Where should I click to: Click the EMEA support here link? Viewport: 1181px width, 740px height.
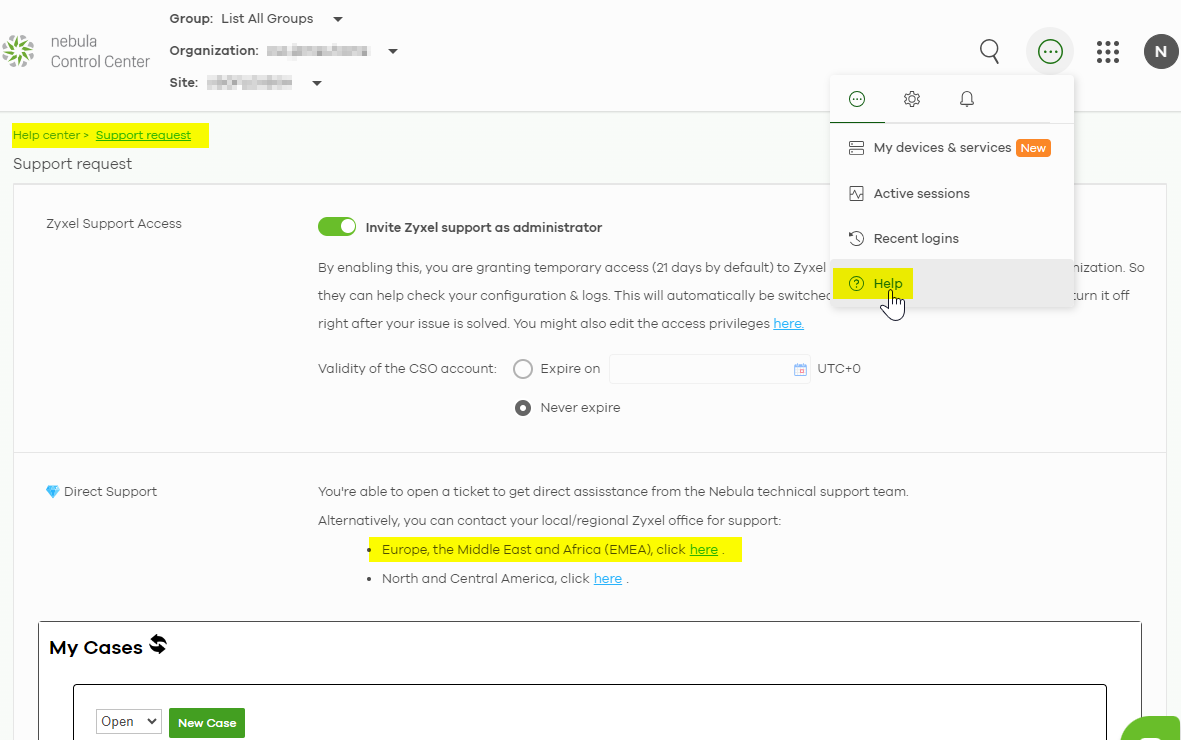(x=703, y=549)
